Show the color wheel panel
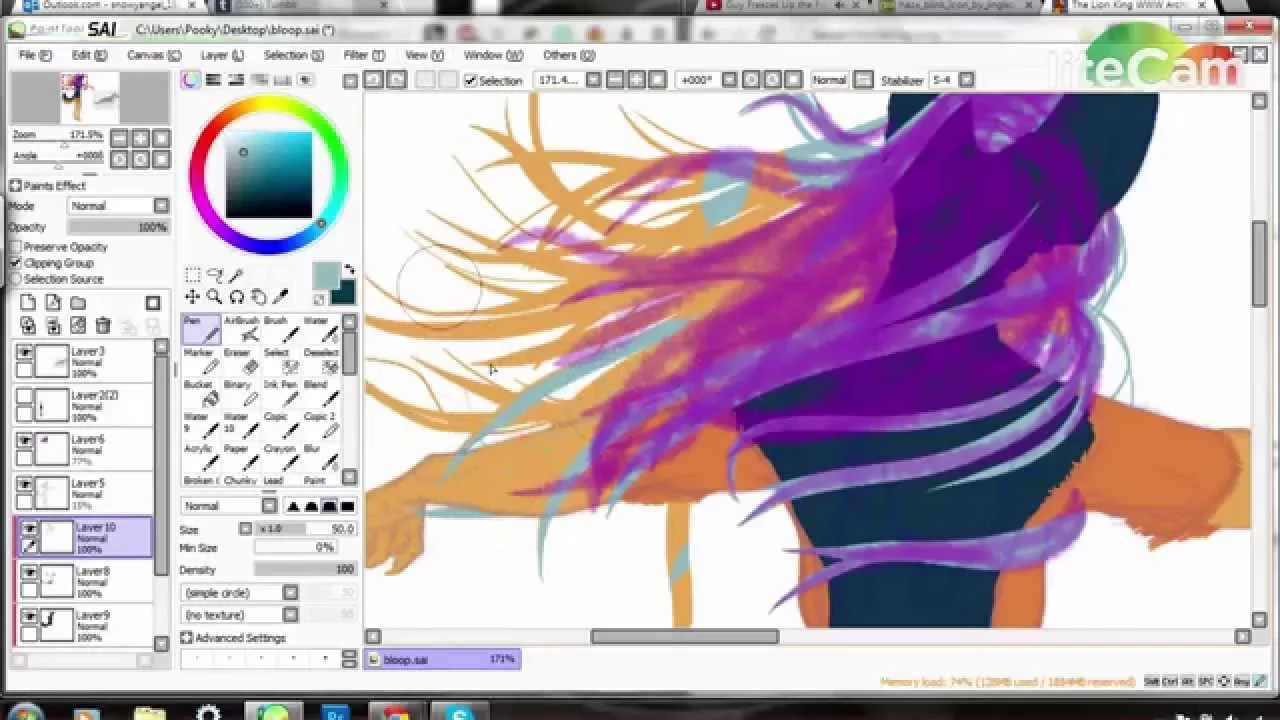 point(190,80)
